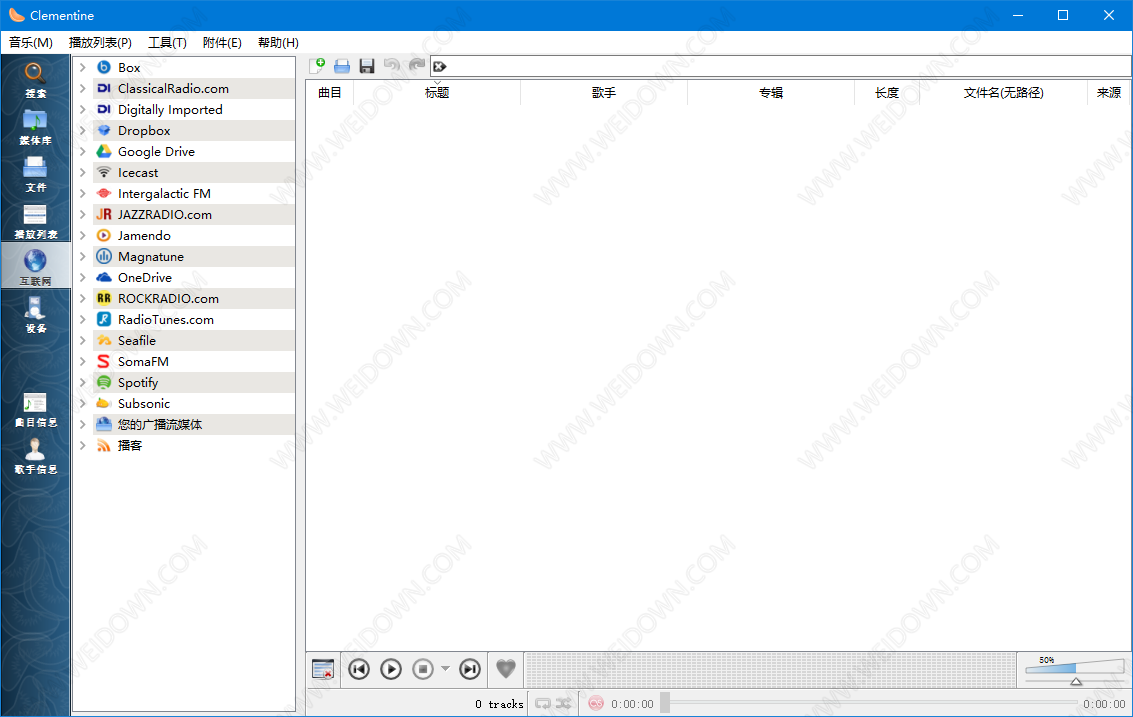Viewport: 1133px width, 717px height.
Task: Sort by the 文件名(无路径) column header
Action: [1003, 93]
